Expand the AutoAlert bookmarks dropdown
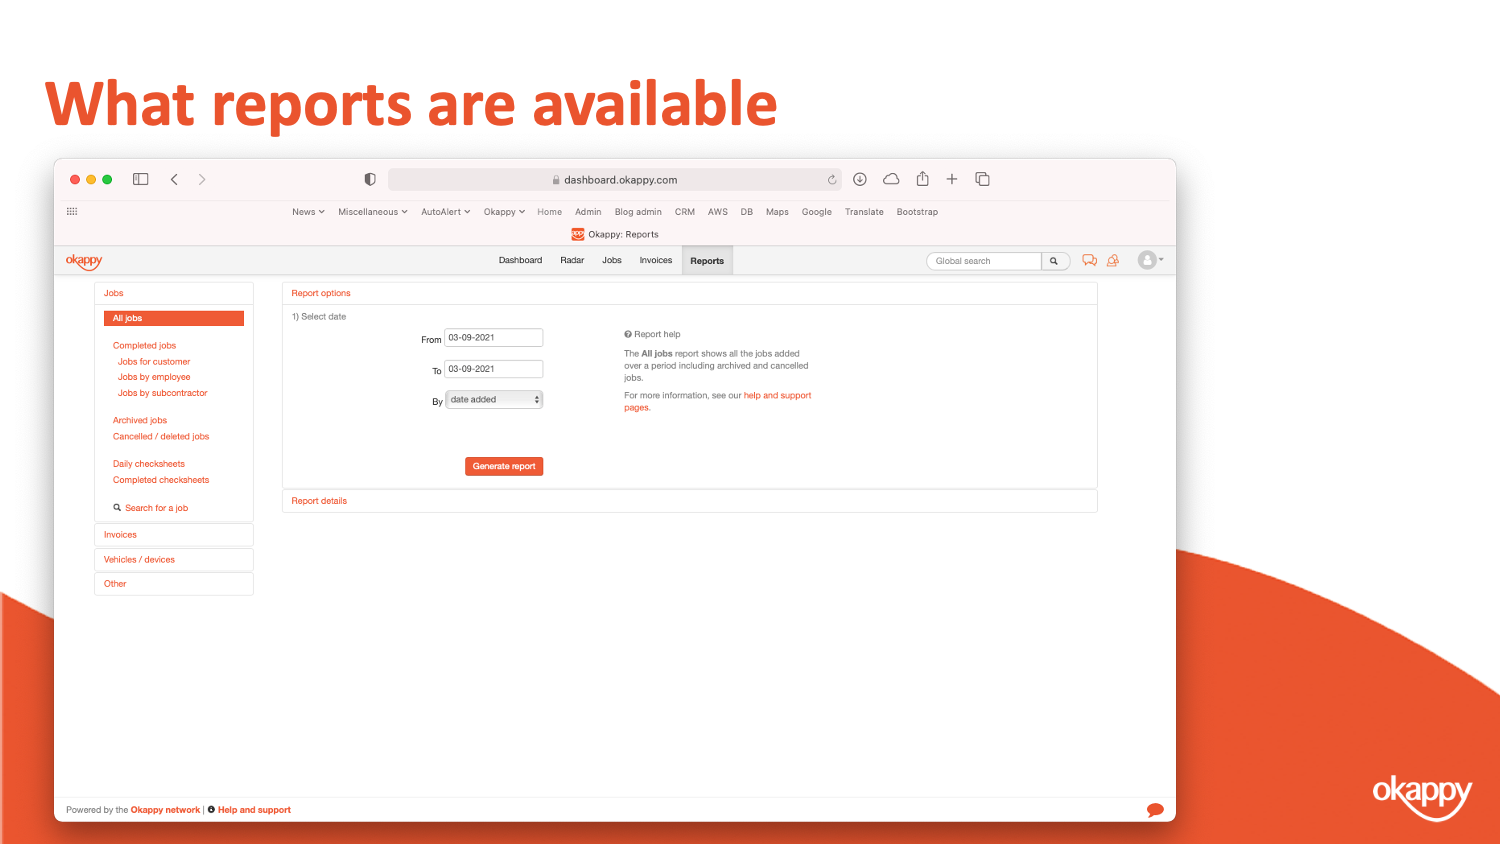 coord(445,212)
